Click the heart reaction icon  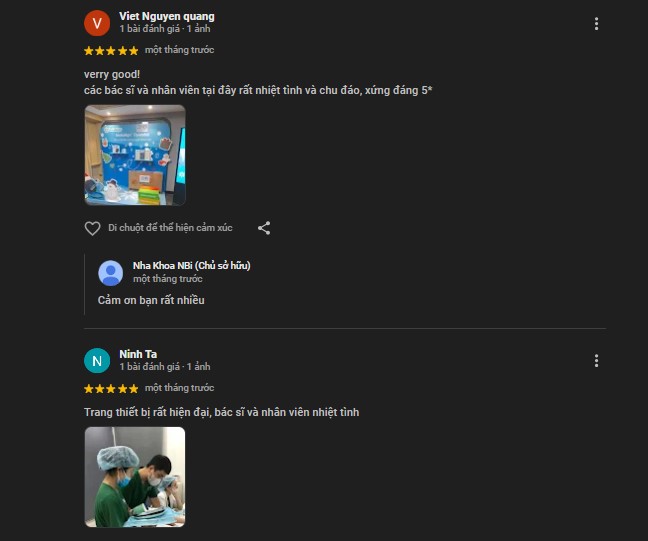click(x=93, y=228)
